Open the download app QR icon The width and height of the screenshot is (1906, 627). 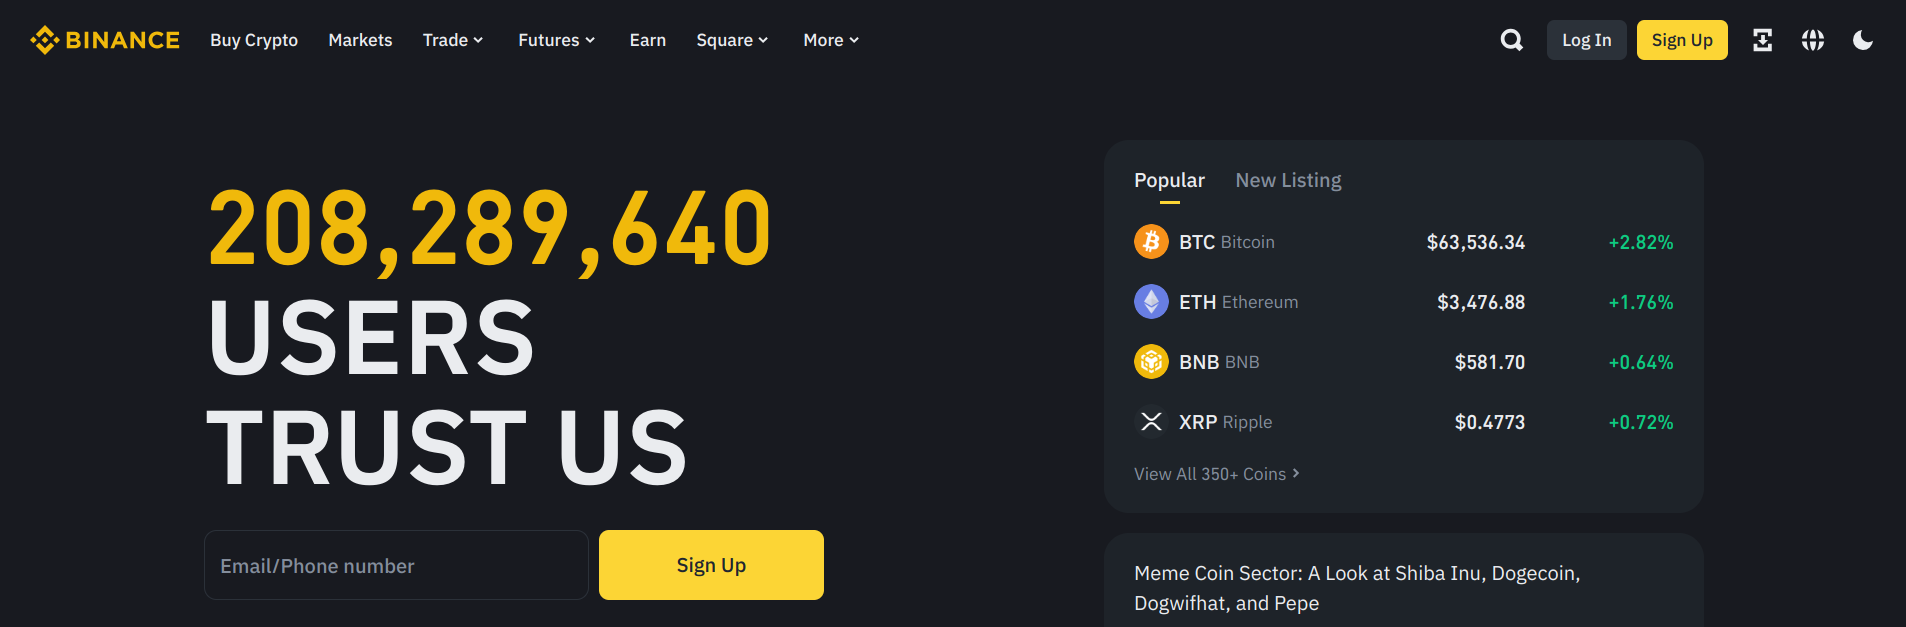1762,40
